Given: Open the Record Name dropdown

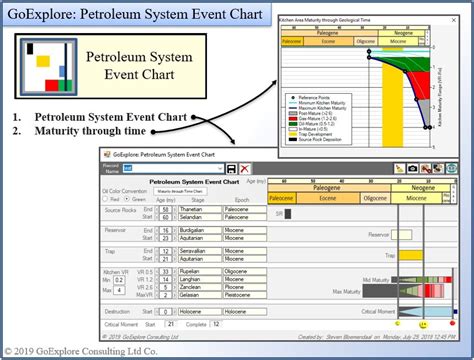Looking at the screenshot, I should tap(220, 169).
